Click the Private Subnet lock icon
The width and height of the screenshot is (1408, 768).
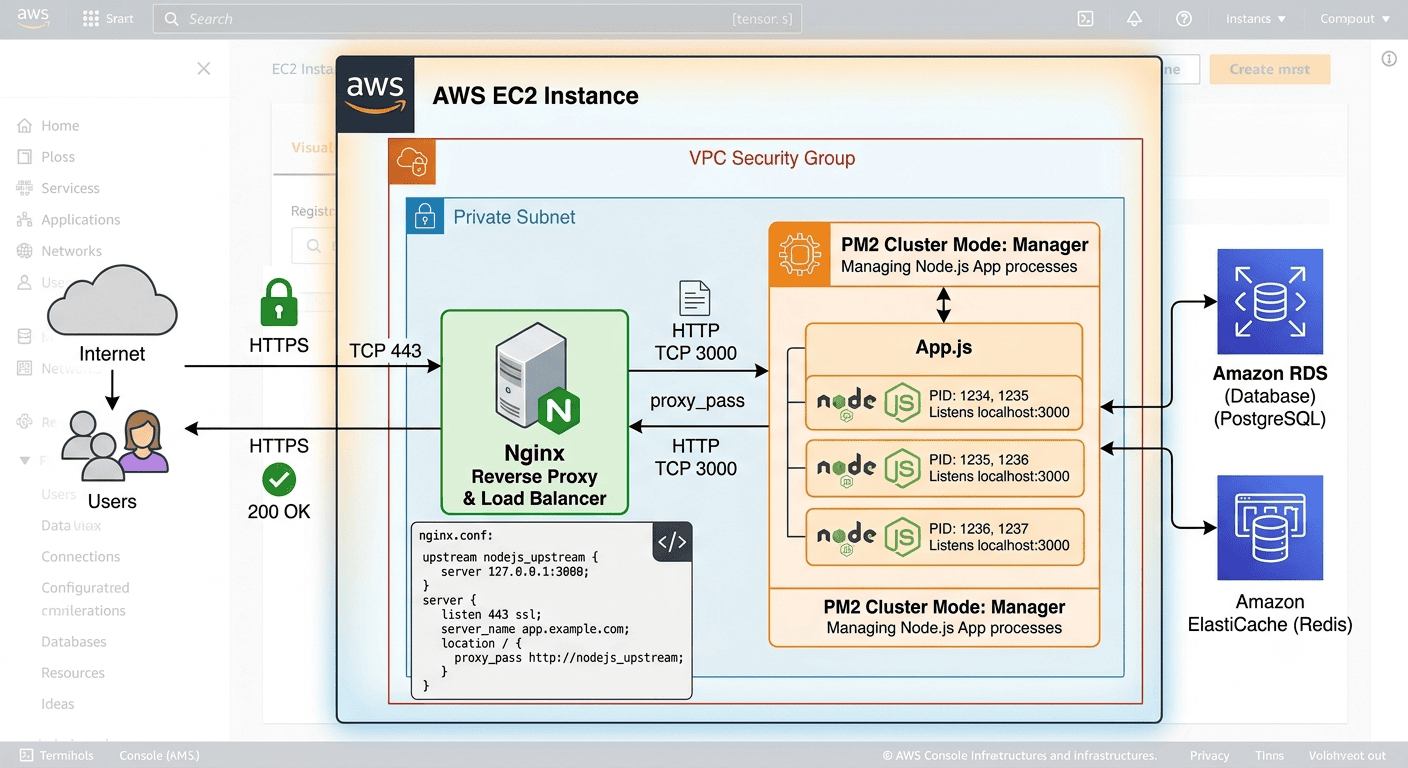424,216
